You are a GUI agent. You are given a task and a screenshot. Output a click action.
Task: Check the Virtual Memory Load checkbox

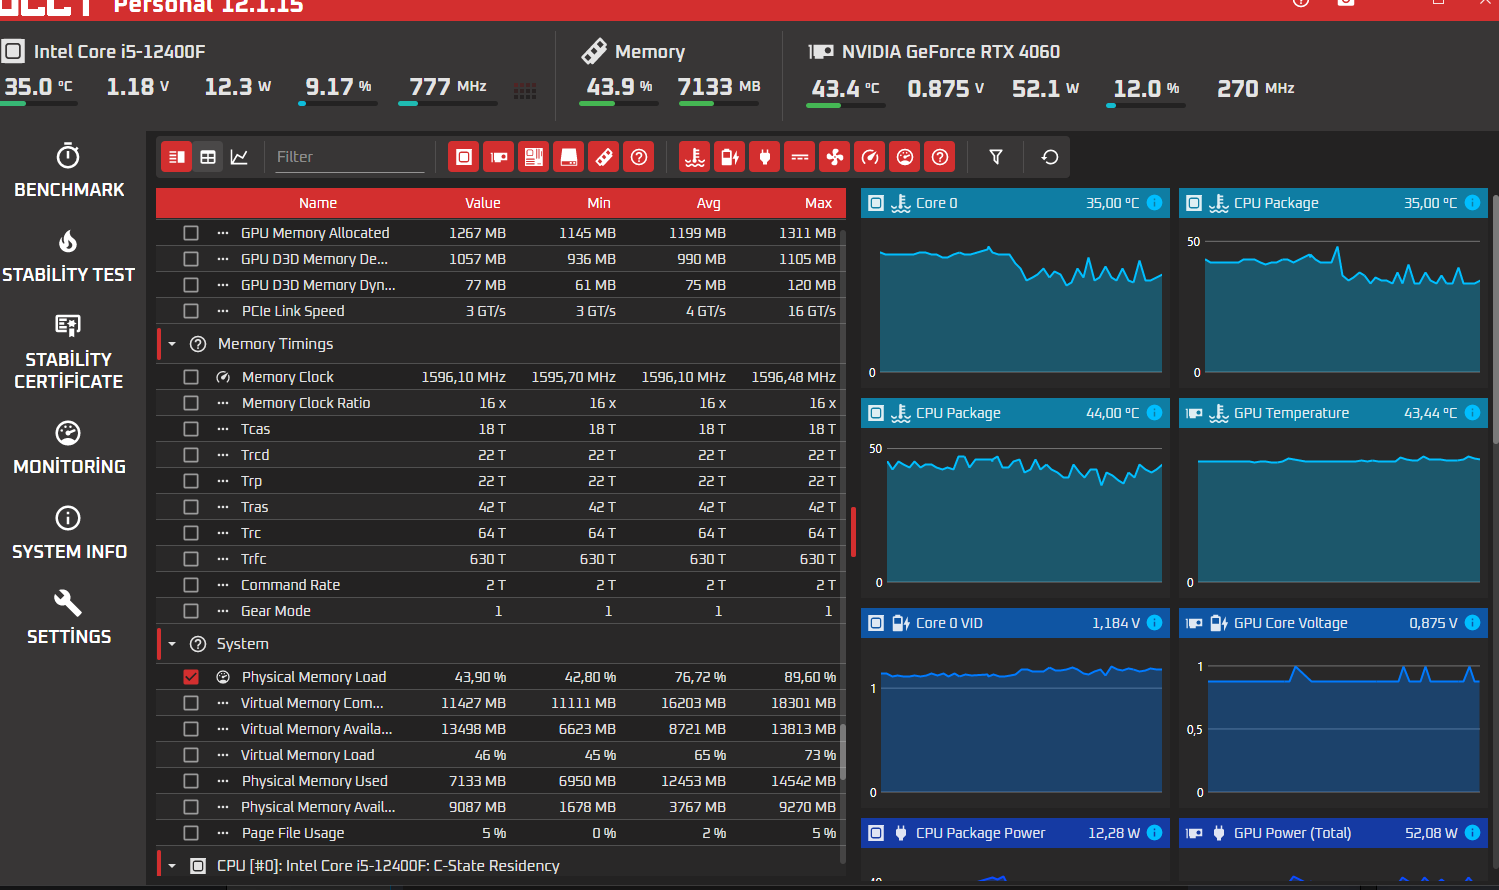coord(191,755)
